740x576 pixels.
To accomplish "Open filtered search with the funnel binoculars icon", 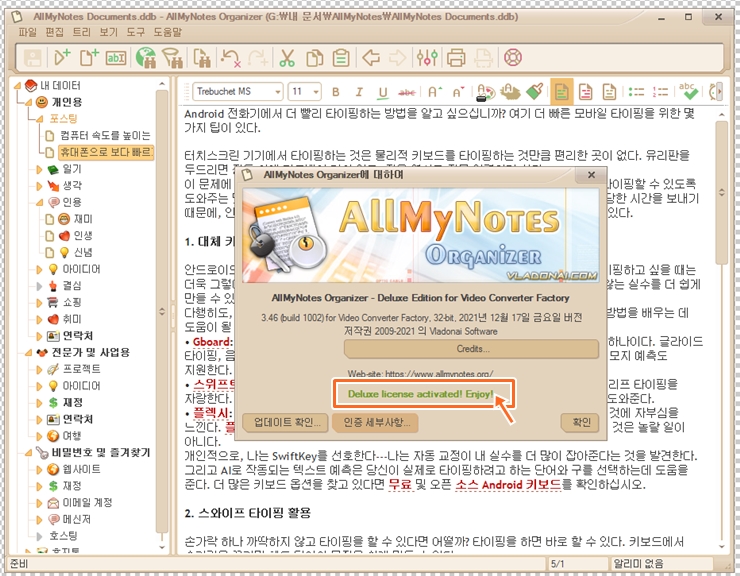I will 173,58.
